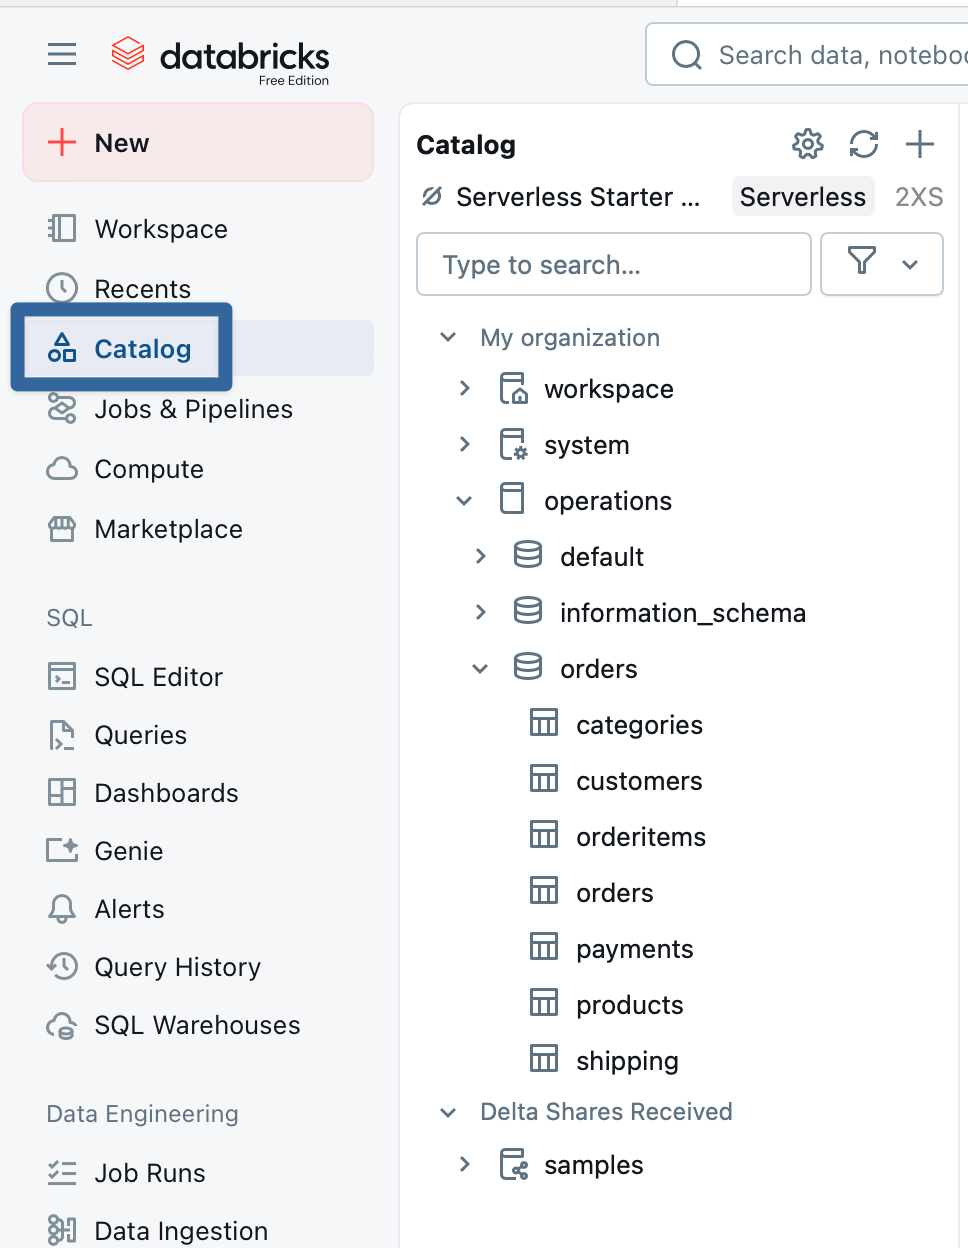Screen dimensions: 968x1248
Task: Click the information_schema database icon
Action: click(x=528, y=610)
